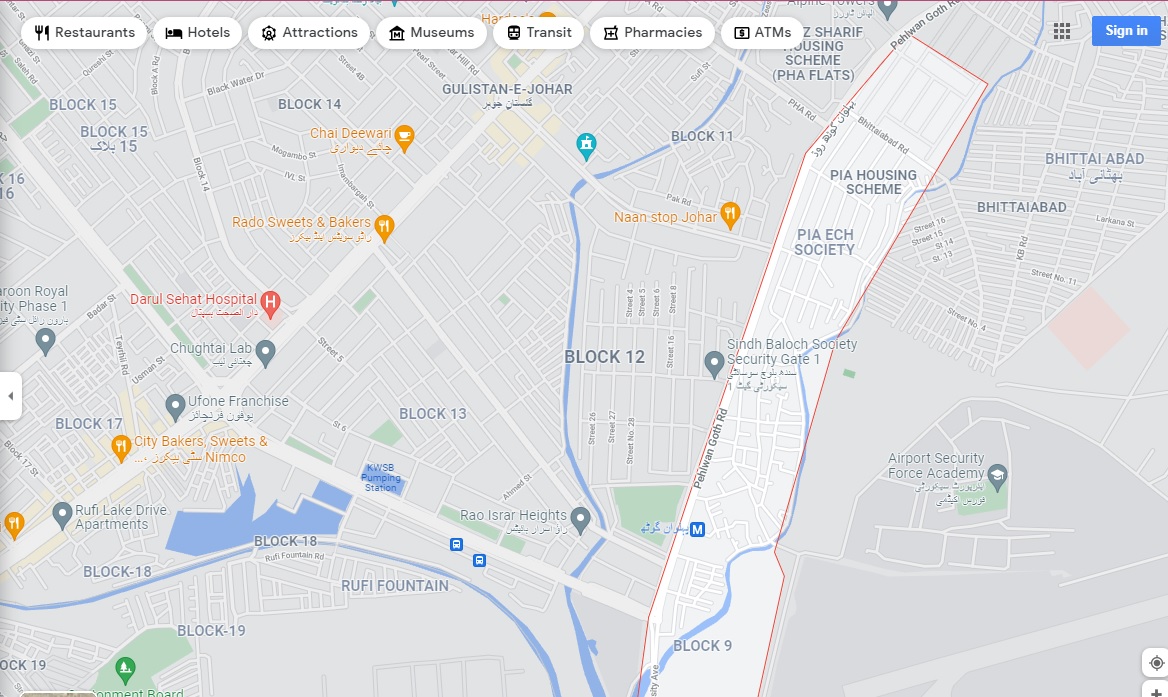Click the Ufone Franchise location pin

click(175, 407)
